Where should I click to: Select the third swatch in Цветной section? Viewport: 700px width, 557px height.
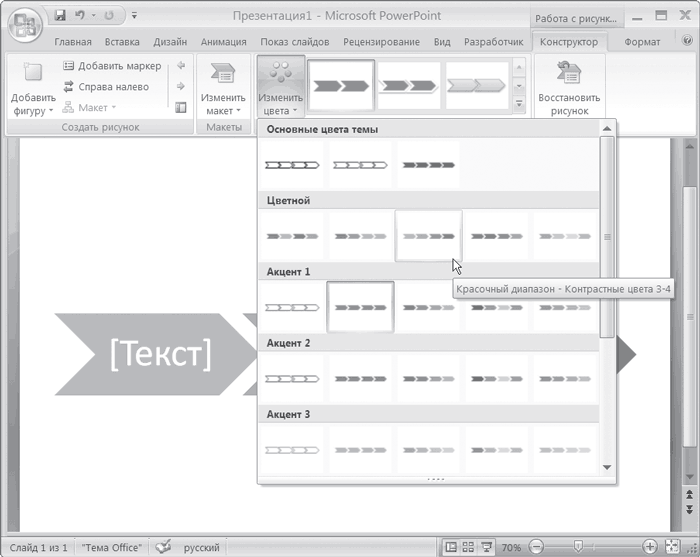428,236
